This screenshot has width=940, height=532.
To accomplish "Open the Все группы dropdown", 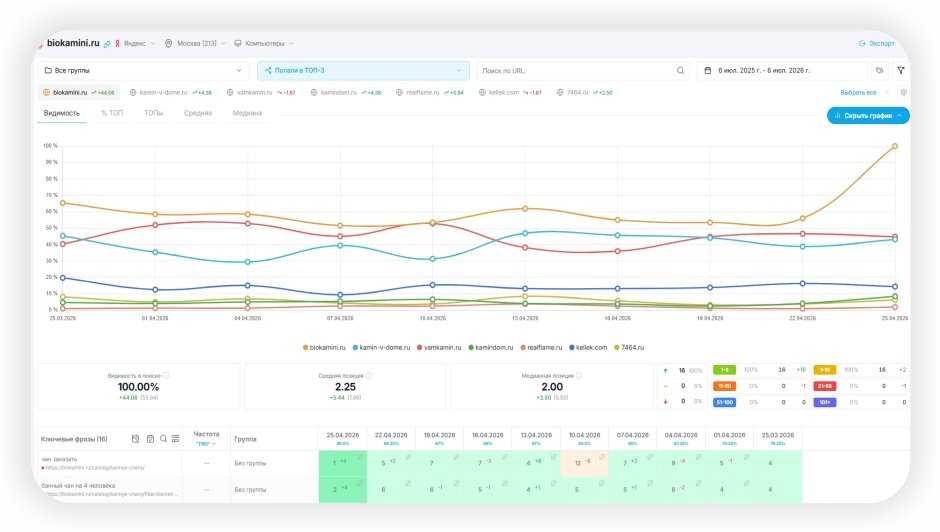I will 143,71.
